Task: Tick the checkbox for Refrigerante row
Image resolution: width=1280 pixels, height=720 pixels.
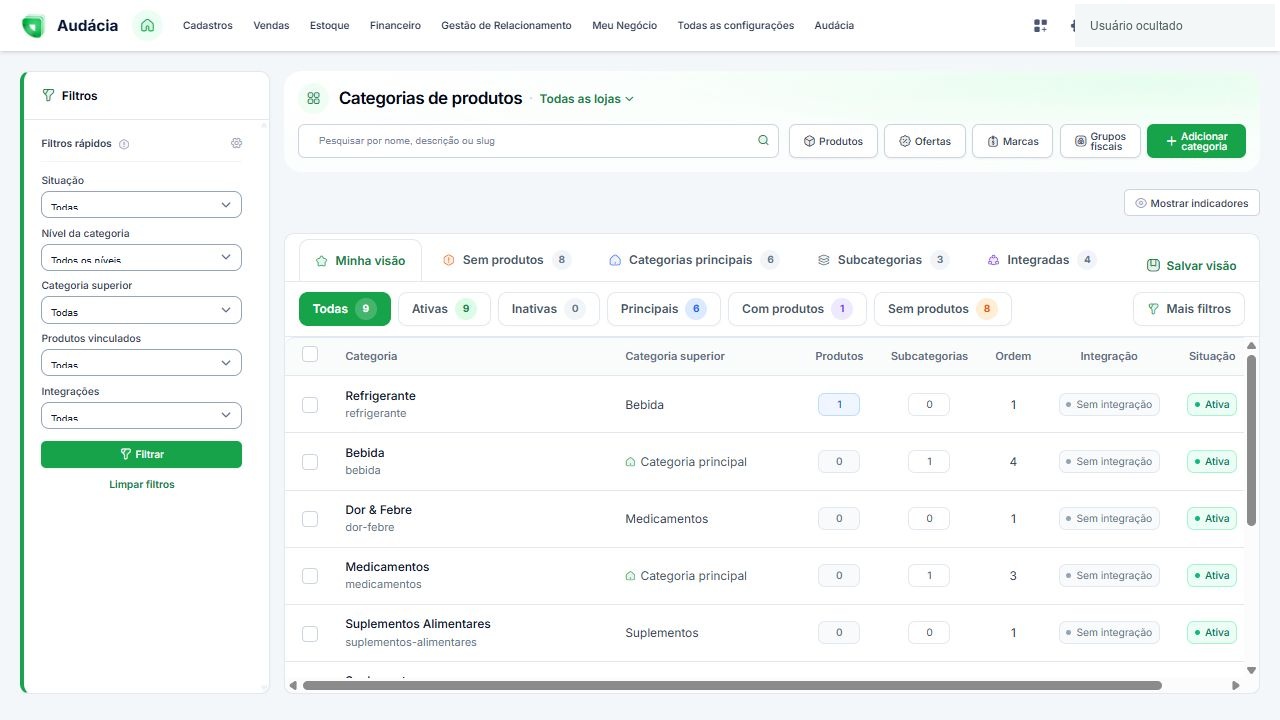Action: click(310, 405)
